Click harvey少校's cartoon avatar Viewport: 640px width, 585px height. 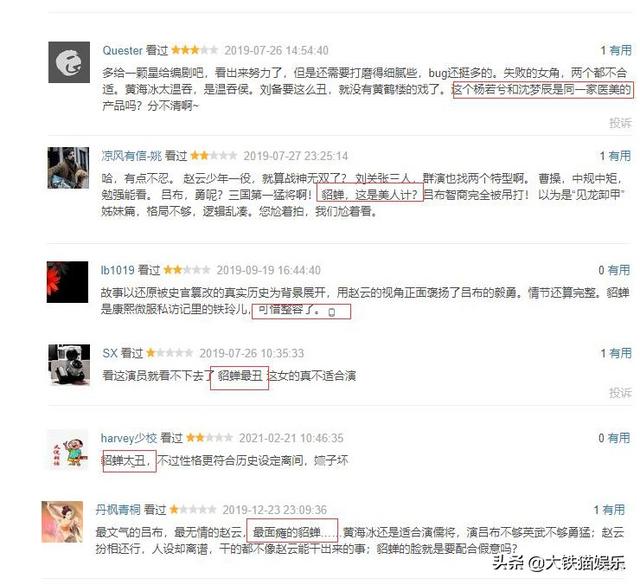pos(68,449)
